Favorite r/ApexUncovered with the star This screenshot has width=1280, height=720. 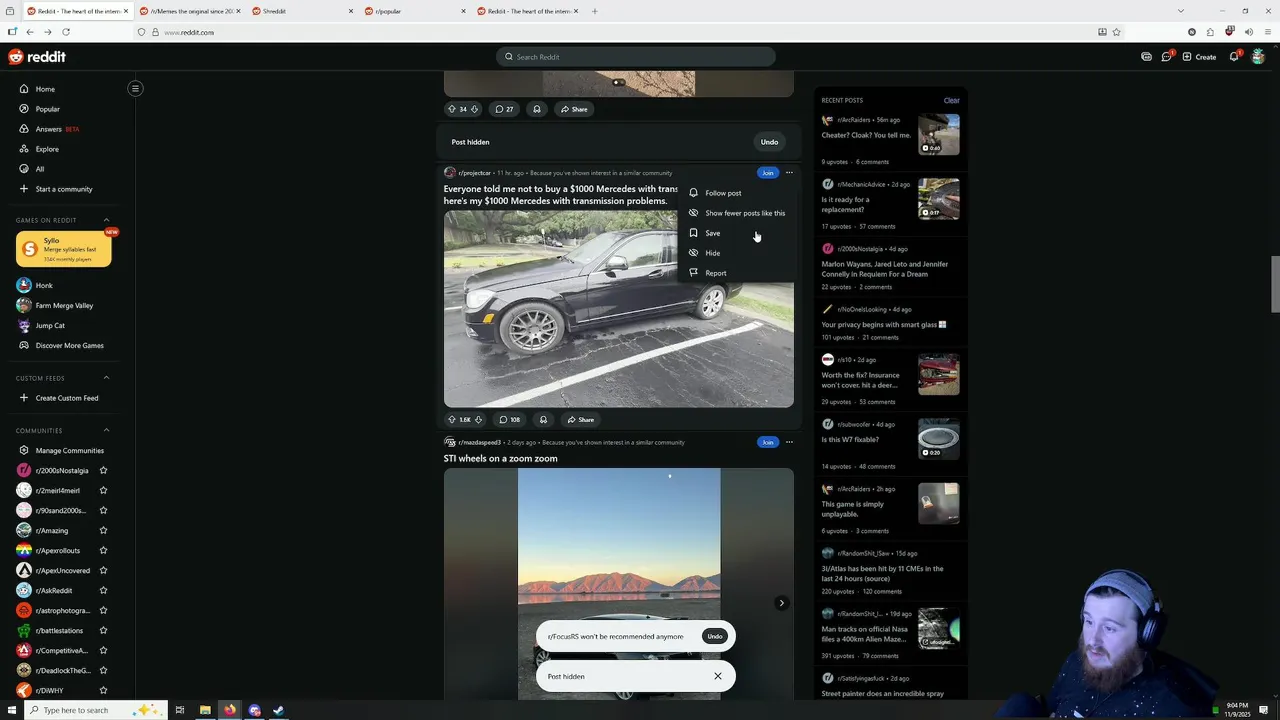[103, 570]
